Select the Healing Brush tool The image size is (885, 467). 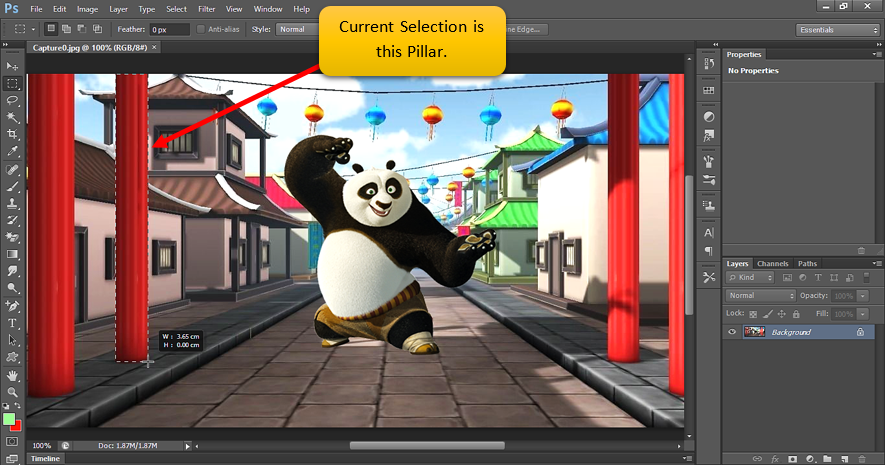coord(12,169)
